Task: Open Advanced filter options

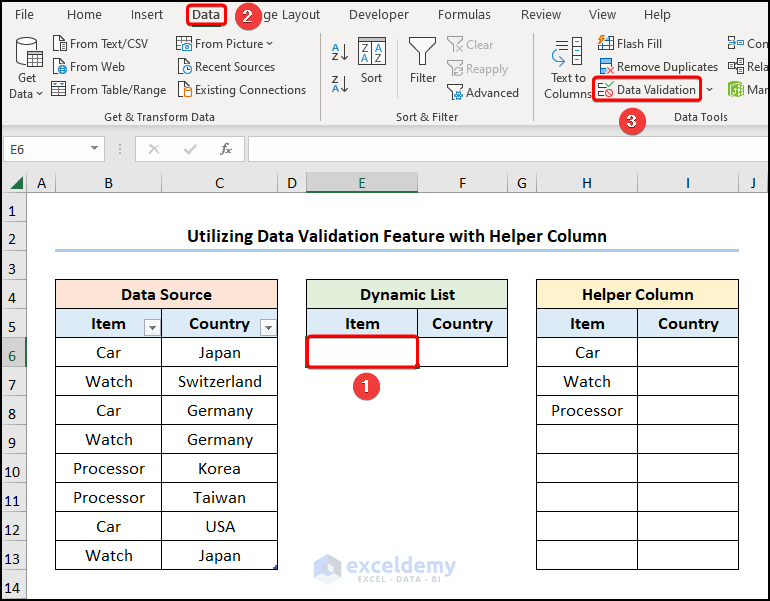Action: [483, 92]
